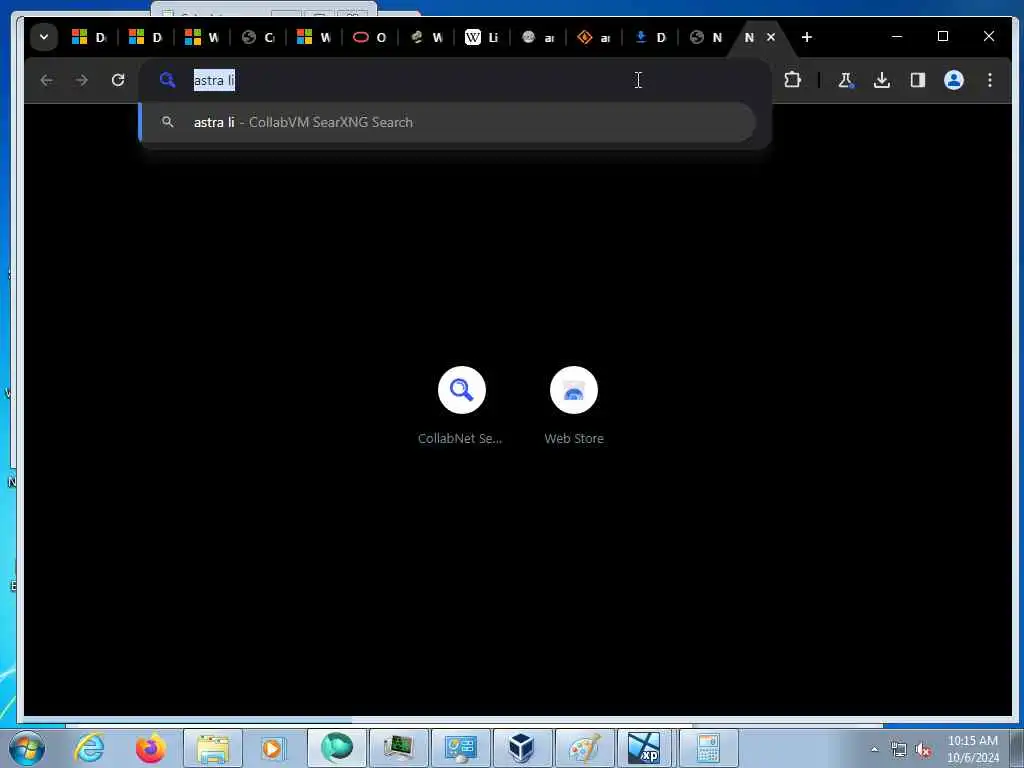Switch to the Oracle tab labeled O
The image size is (1024, 768).
click(x=370, y=37)
